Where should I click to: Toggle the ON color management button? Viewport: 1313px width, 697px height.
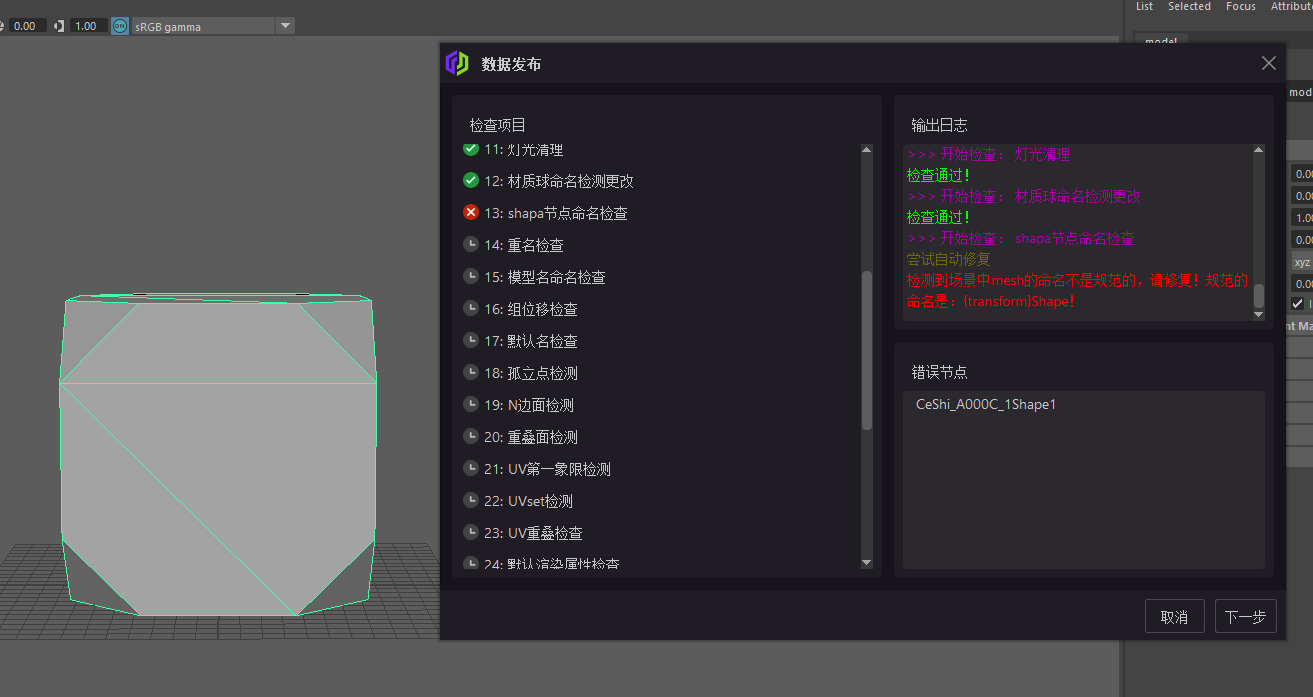tap(119, 25)
